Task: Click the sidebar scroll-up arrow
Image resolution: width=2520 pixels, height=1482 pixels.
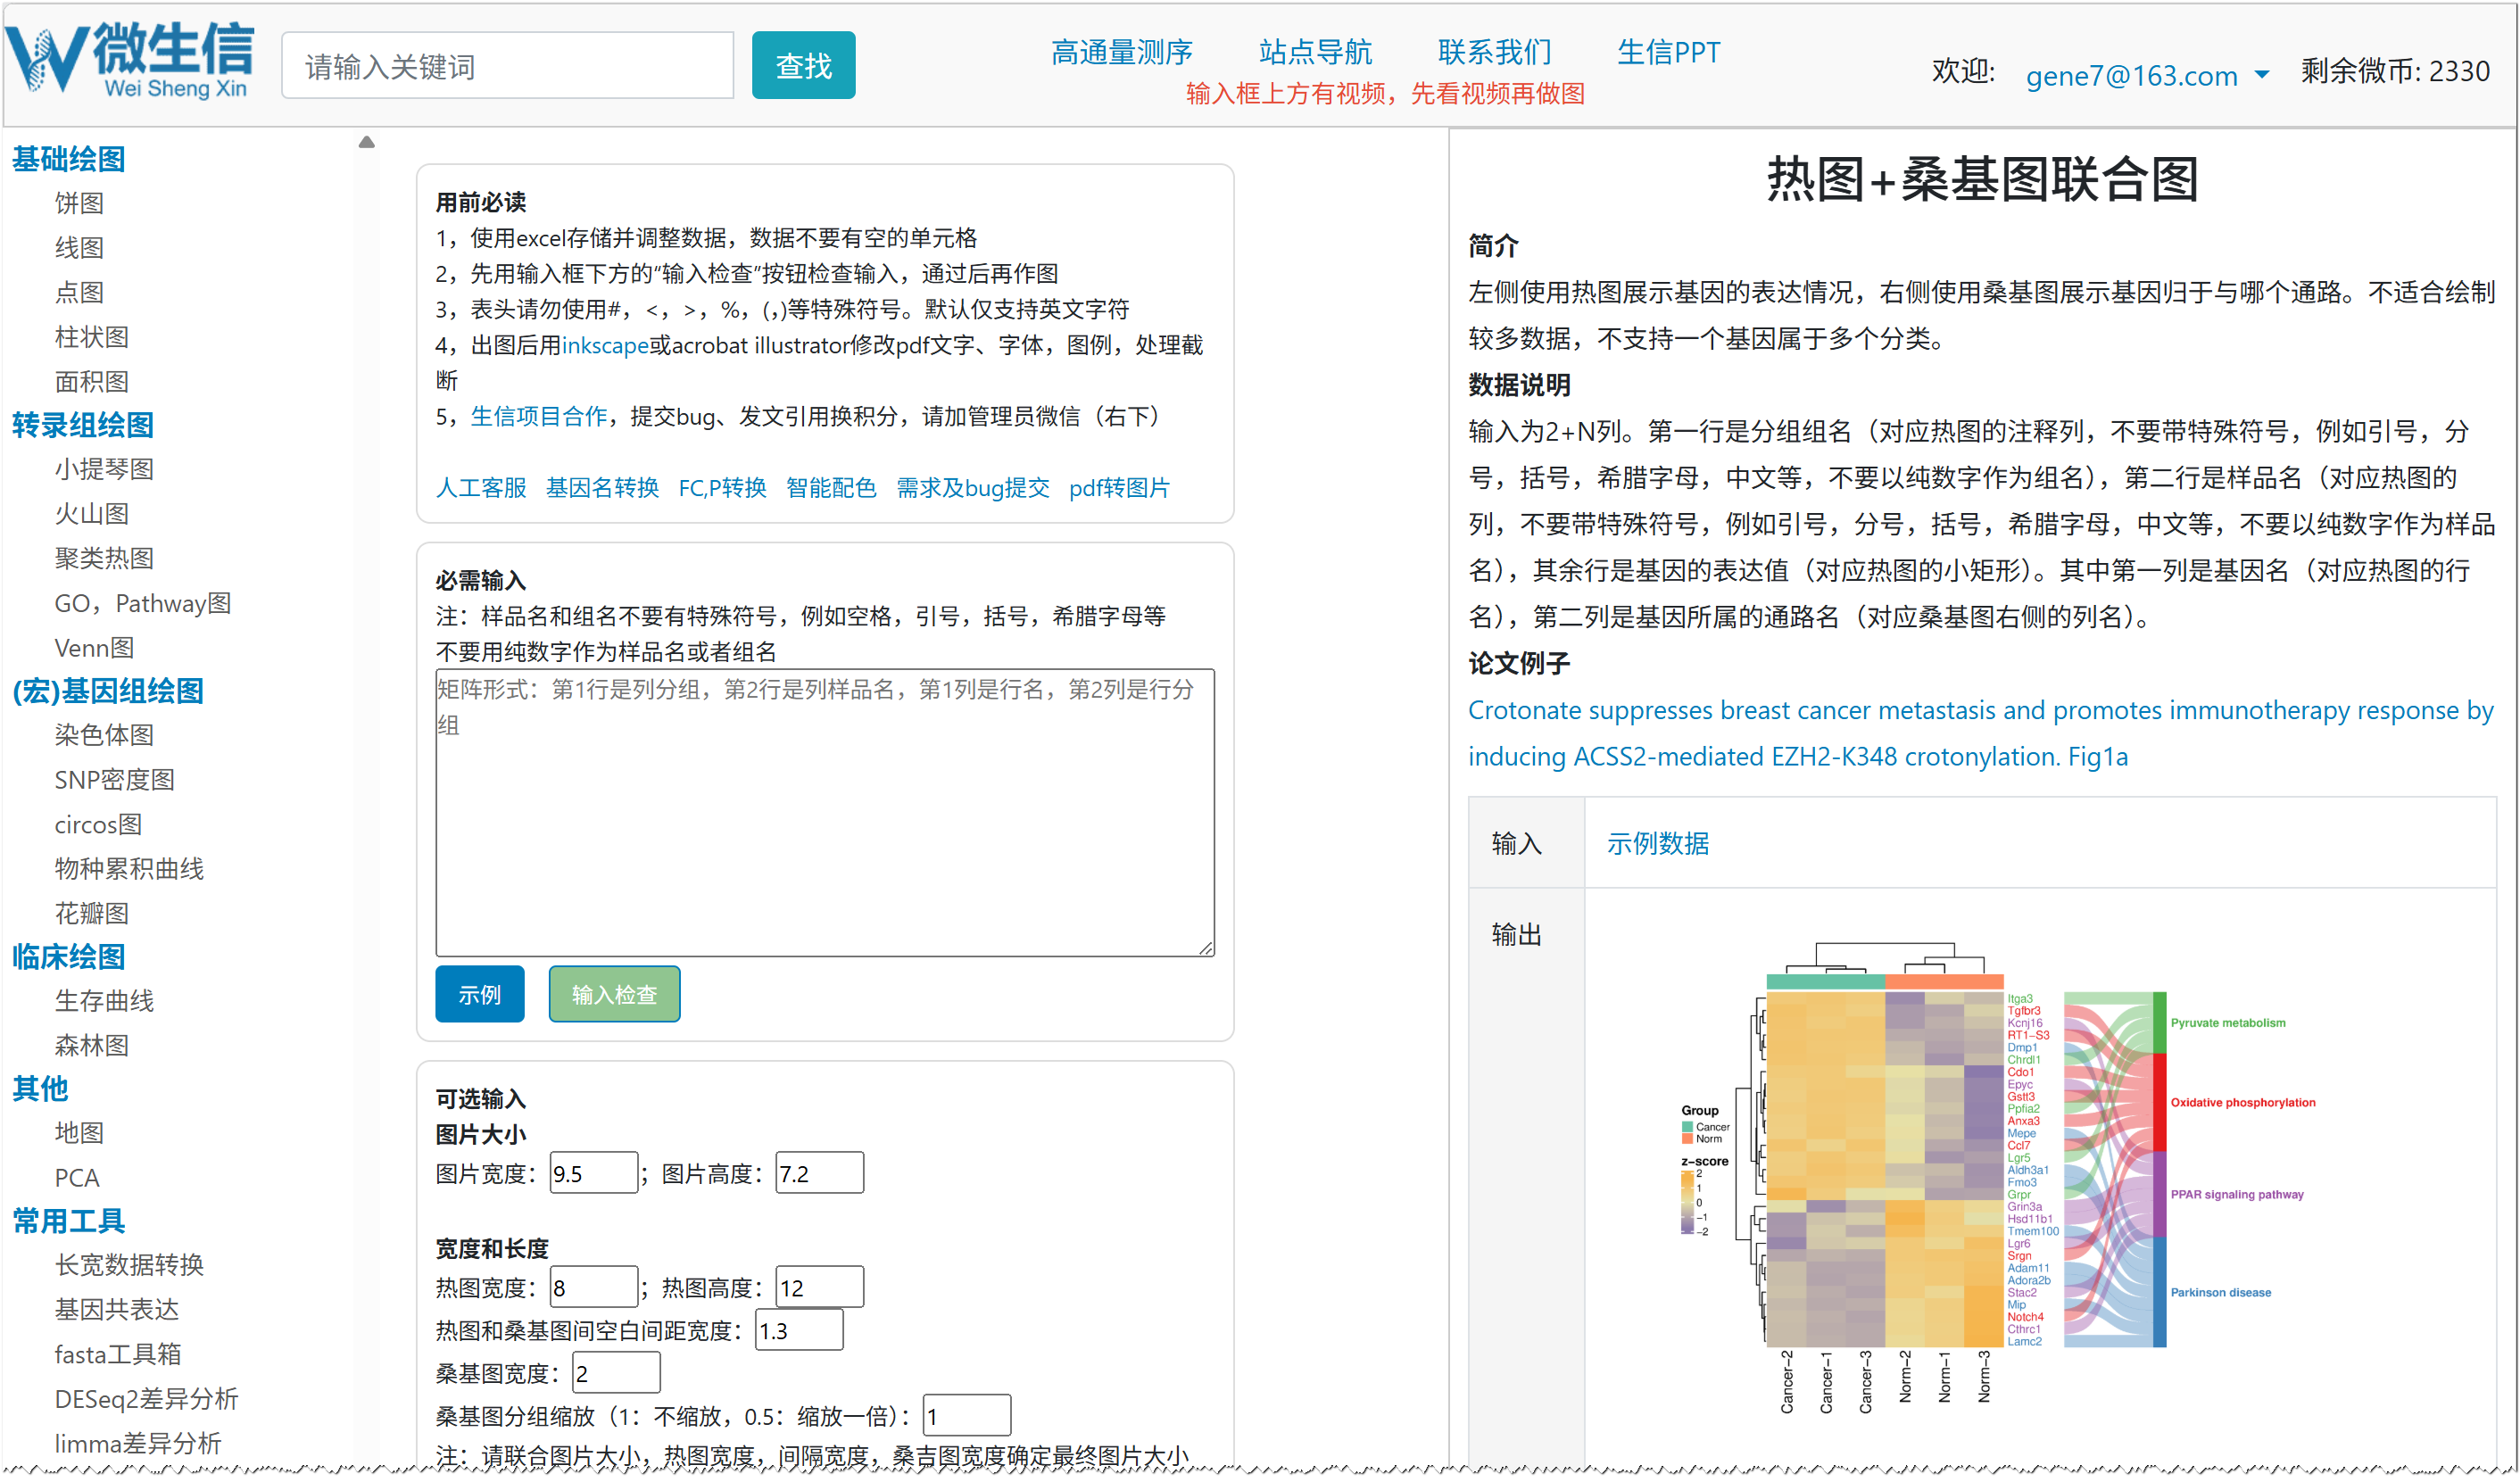Action: click(x=367, y=142)
